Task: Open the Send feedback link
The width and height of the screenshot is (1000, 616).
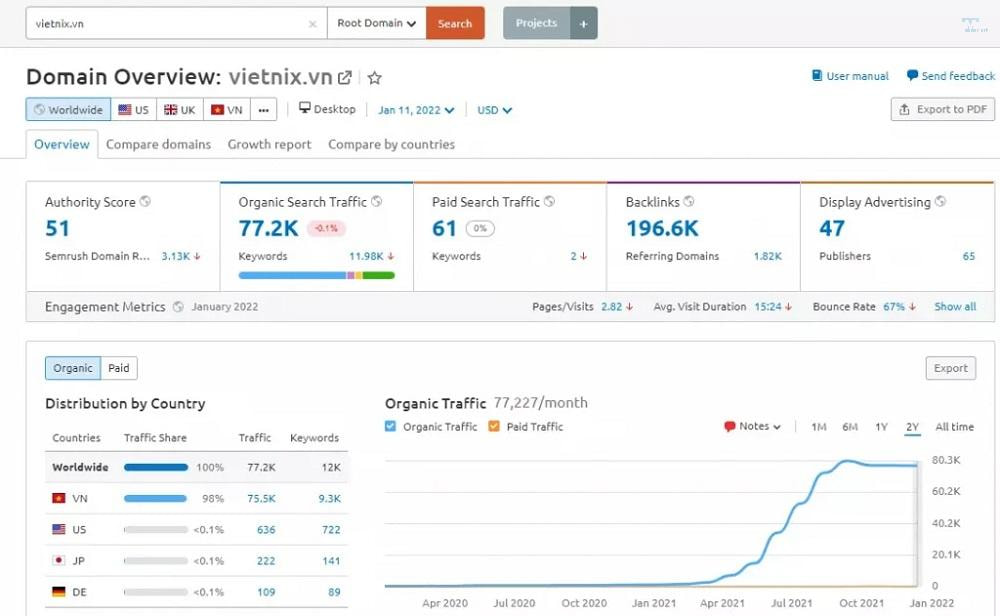Action: (958, 76)
